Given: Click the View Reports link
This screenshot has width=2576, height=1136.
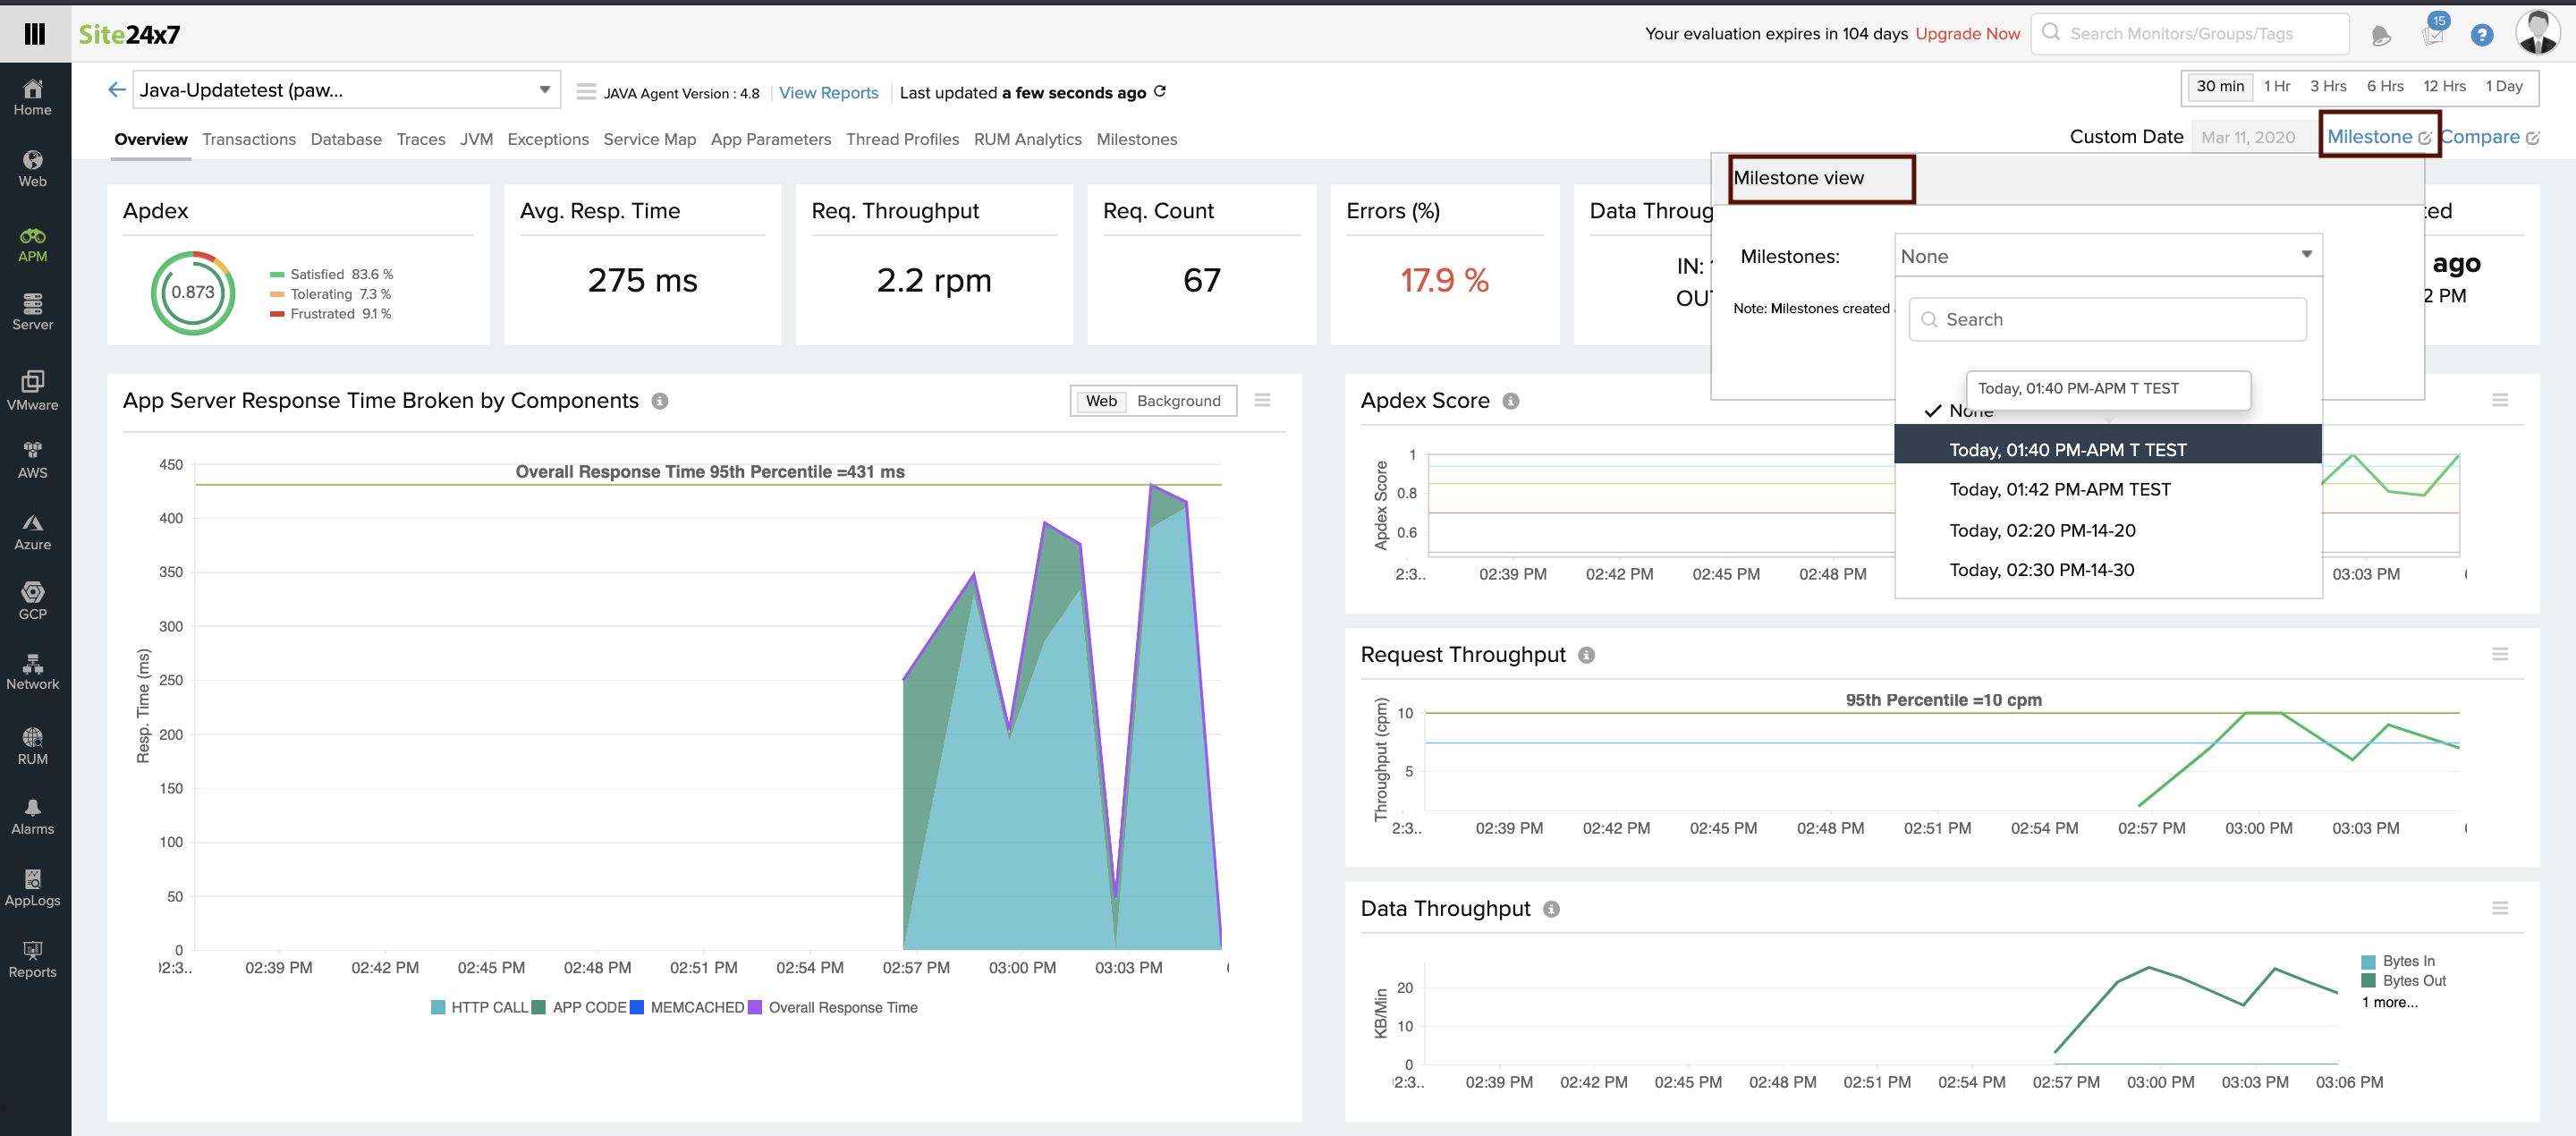Looking at the screenshot, I should click(828, 92).
